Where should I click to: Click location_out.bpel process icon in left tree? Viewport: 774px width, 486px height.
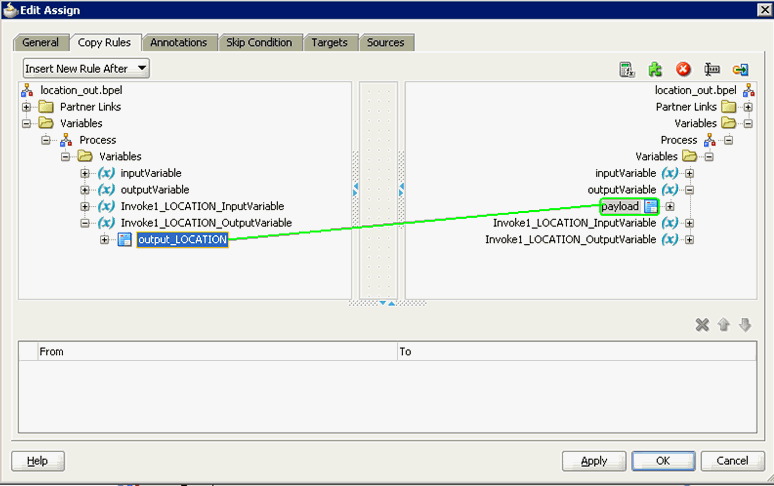27,90
